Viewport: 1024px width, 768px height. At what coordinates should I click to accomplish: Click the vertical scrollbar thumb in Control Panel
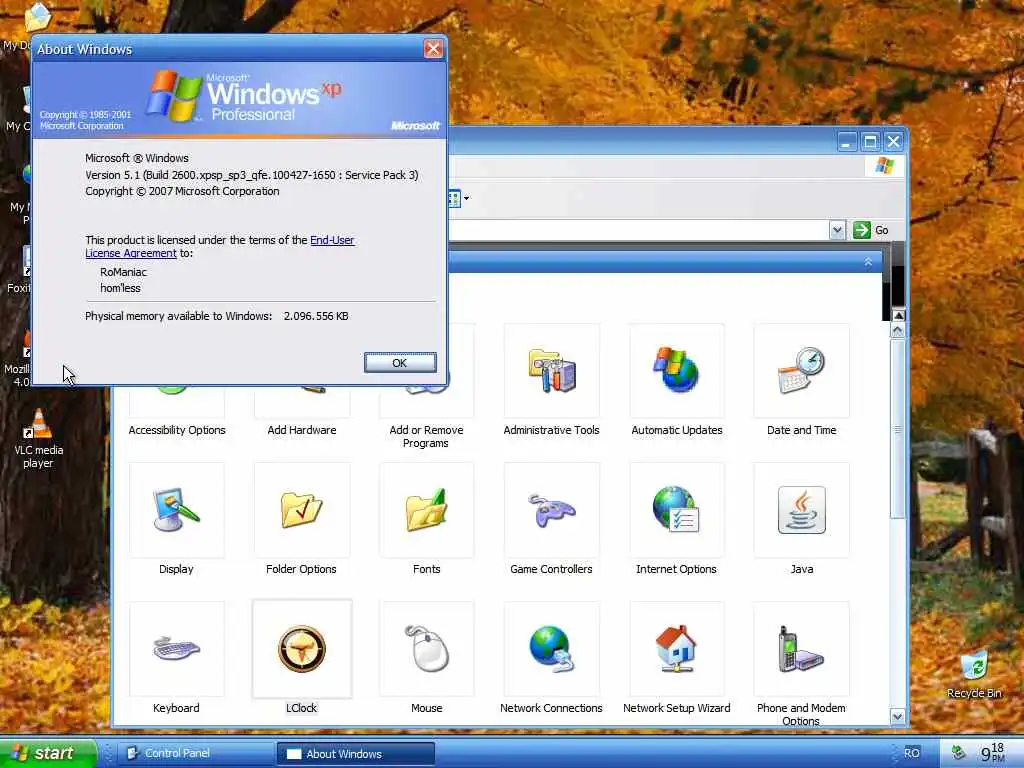click(x=898, y=429)
